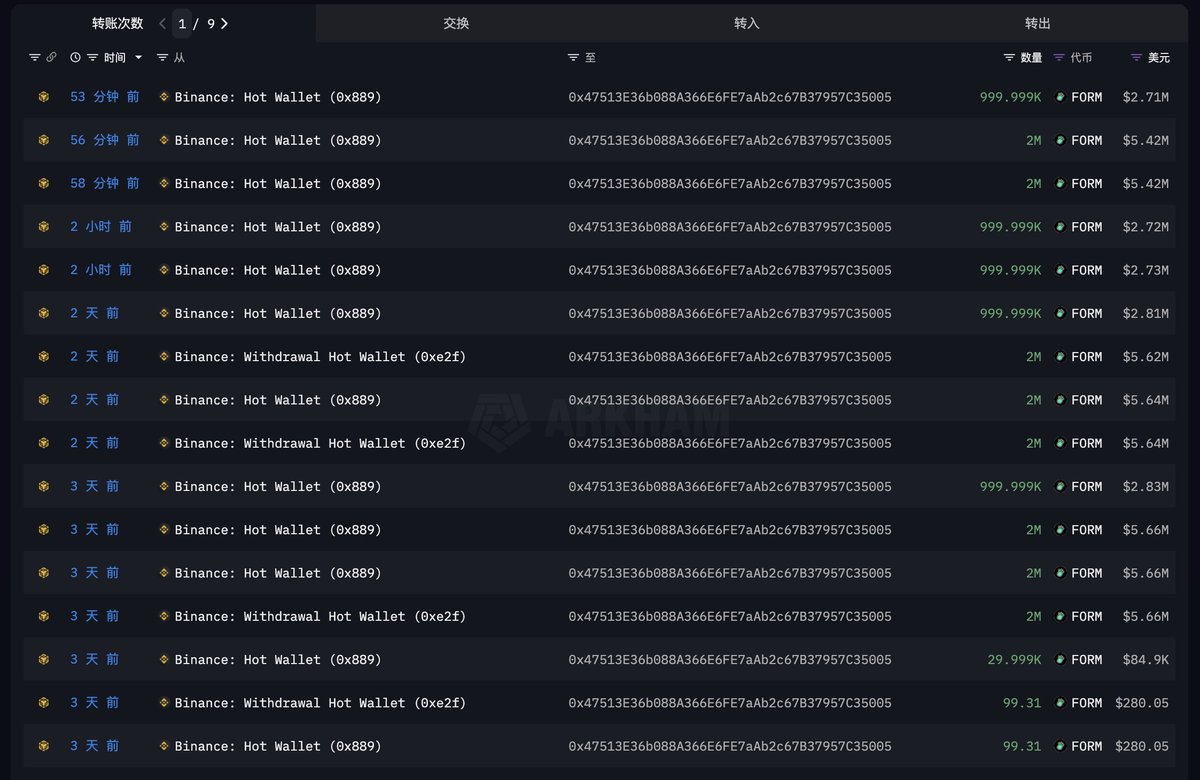Click the page number input field
The width and height of the screenshot is (1200, 780).
pyautogui.click(x=183, y=23)
